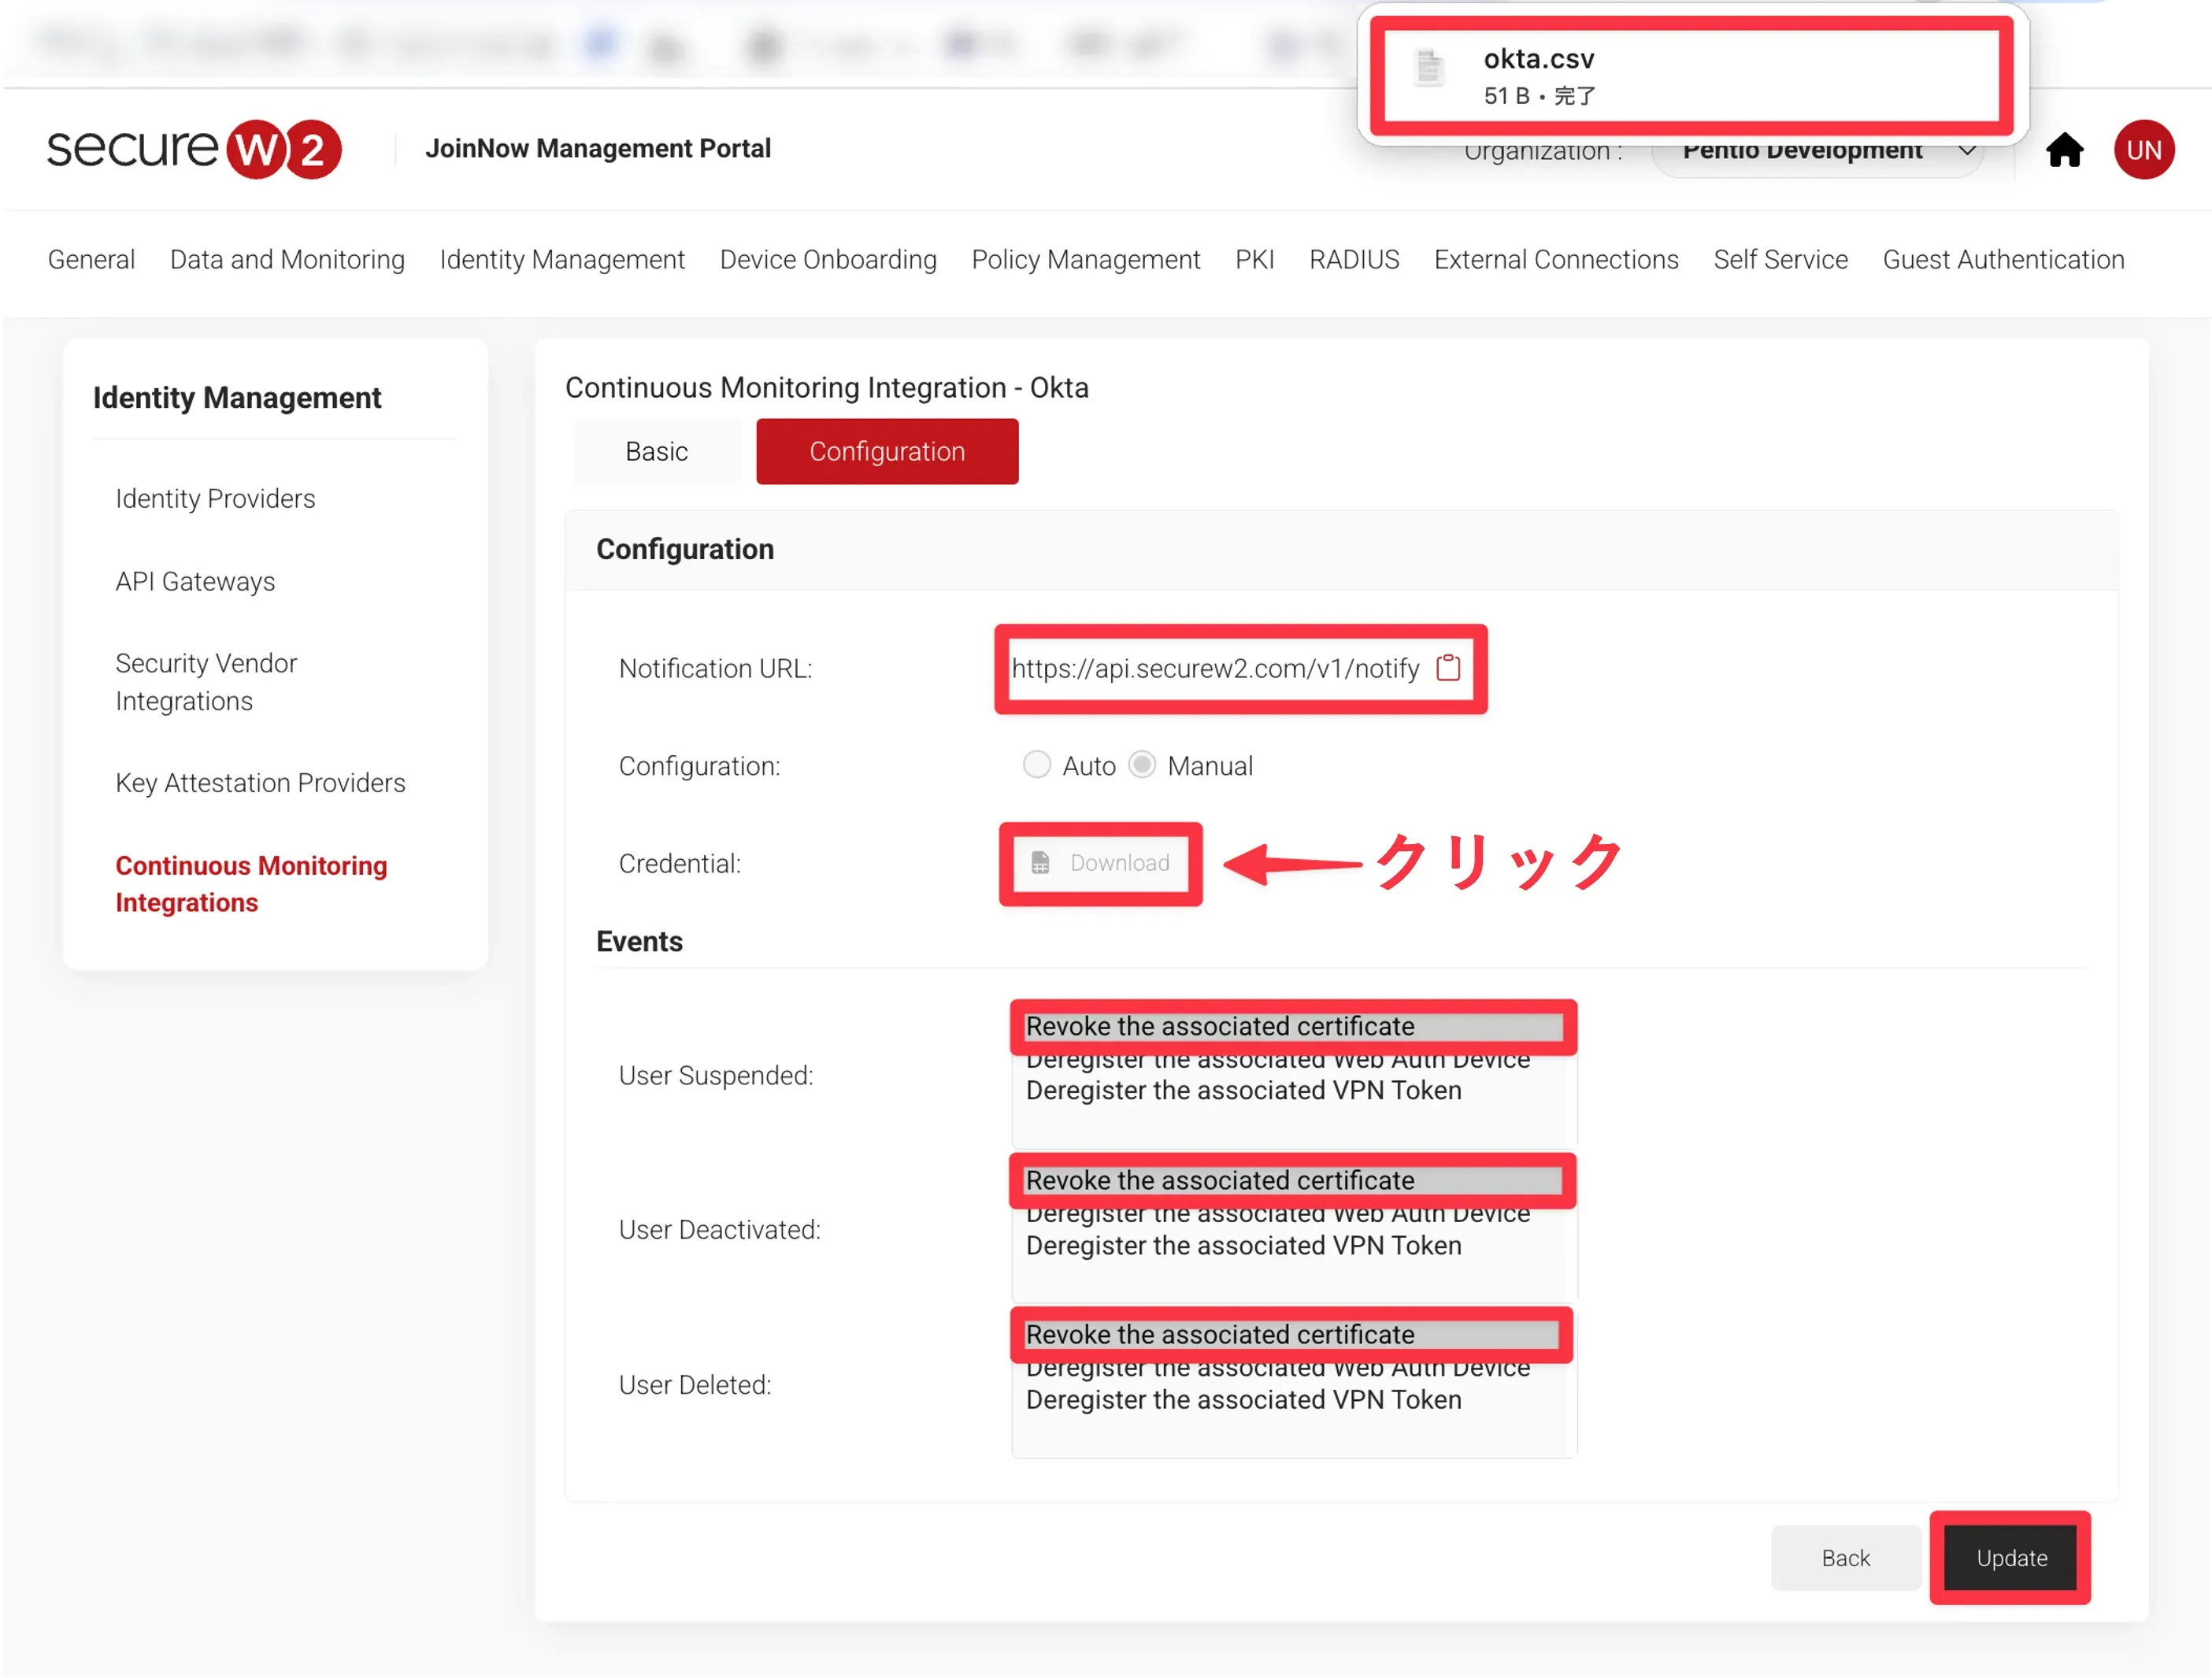Open the Policy Management menu
This screenshot has height=1678, width=2212.
click(x=1085, y=260)
